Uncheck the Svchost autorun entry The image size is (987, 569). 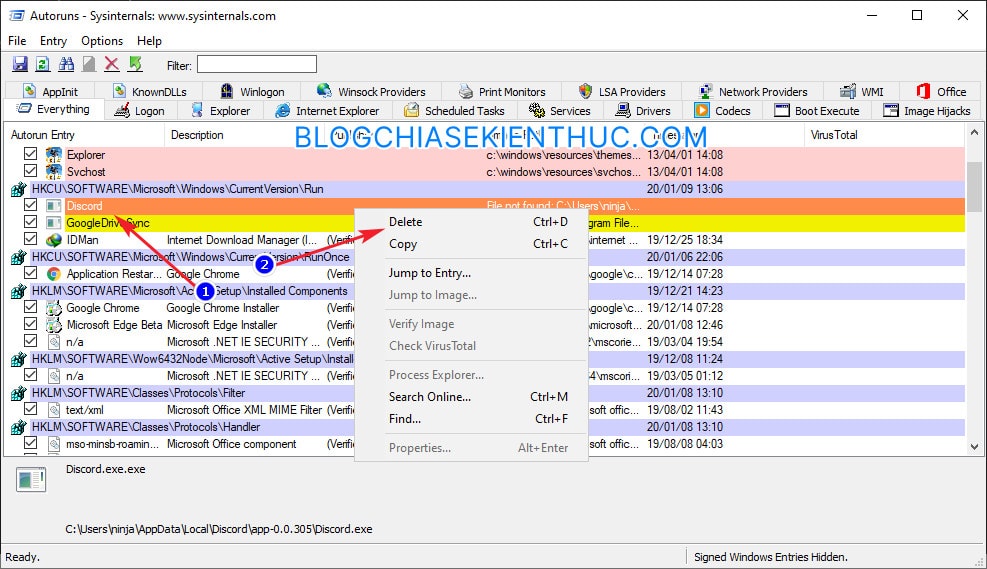coord(30,171)
